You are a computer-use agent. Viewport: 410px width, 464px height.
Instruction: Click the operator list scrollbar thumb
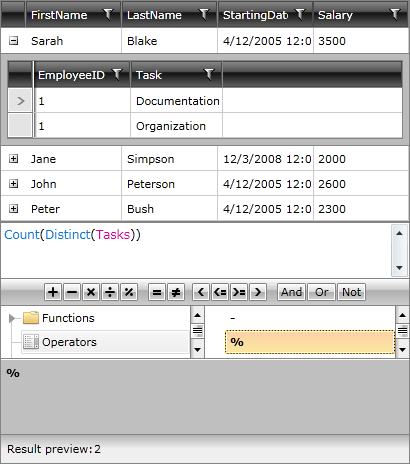coord(402,330)
